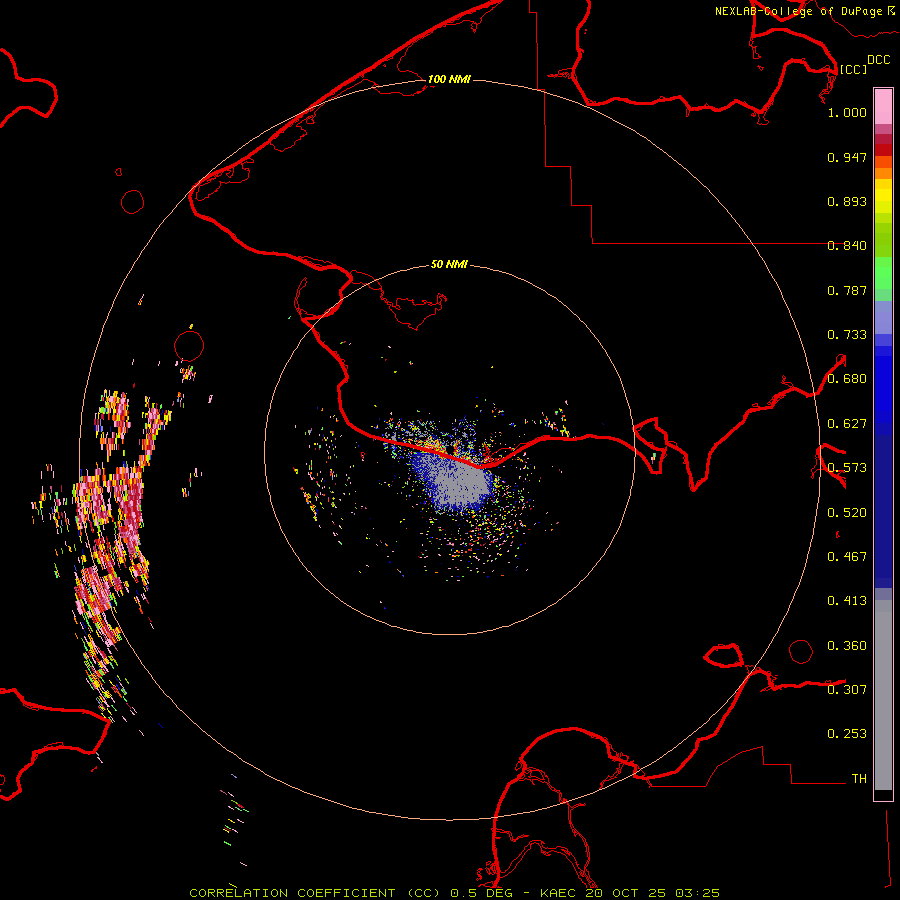Click the 0.253 scale value
The height and width of the screenshot is (900, 900).
847,734
